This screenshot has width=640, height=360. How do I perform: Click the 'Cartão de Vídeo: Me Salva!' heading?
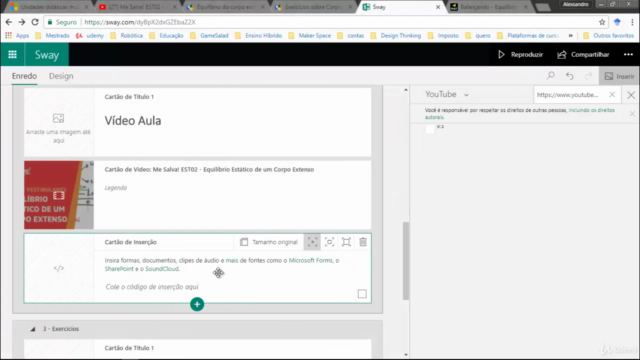(x=209, y=169)
